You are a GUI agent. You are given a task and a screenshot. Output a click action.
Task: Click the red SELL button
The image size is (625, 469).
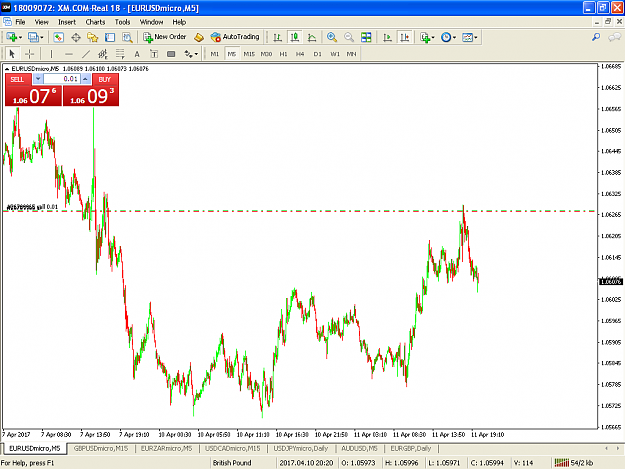tap(17, 79)
